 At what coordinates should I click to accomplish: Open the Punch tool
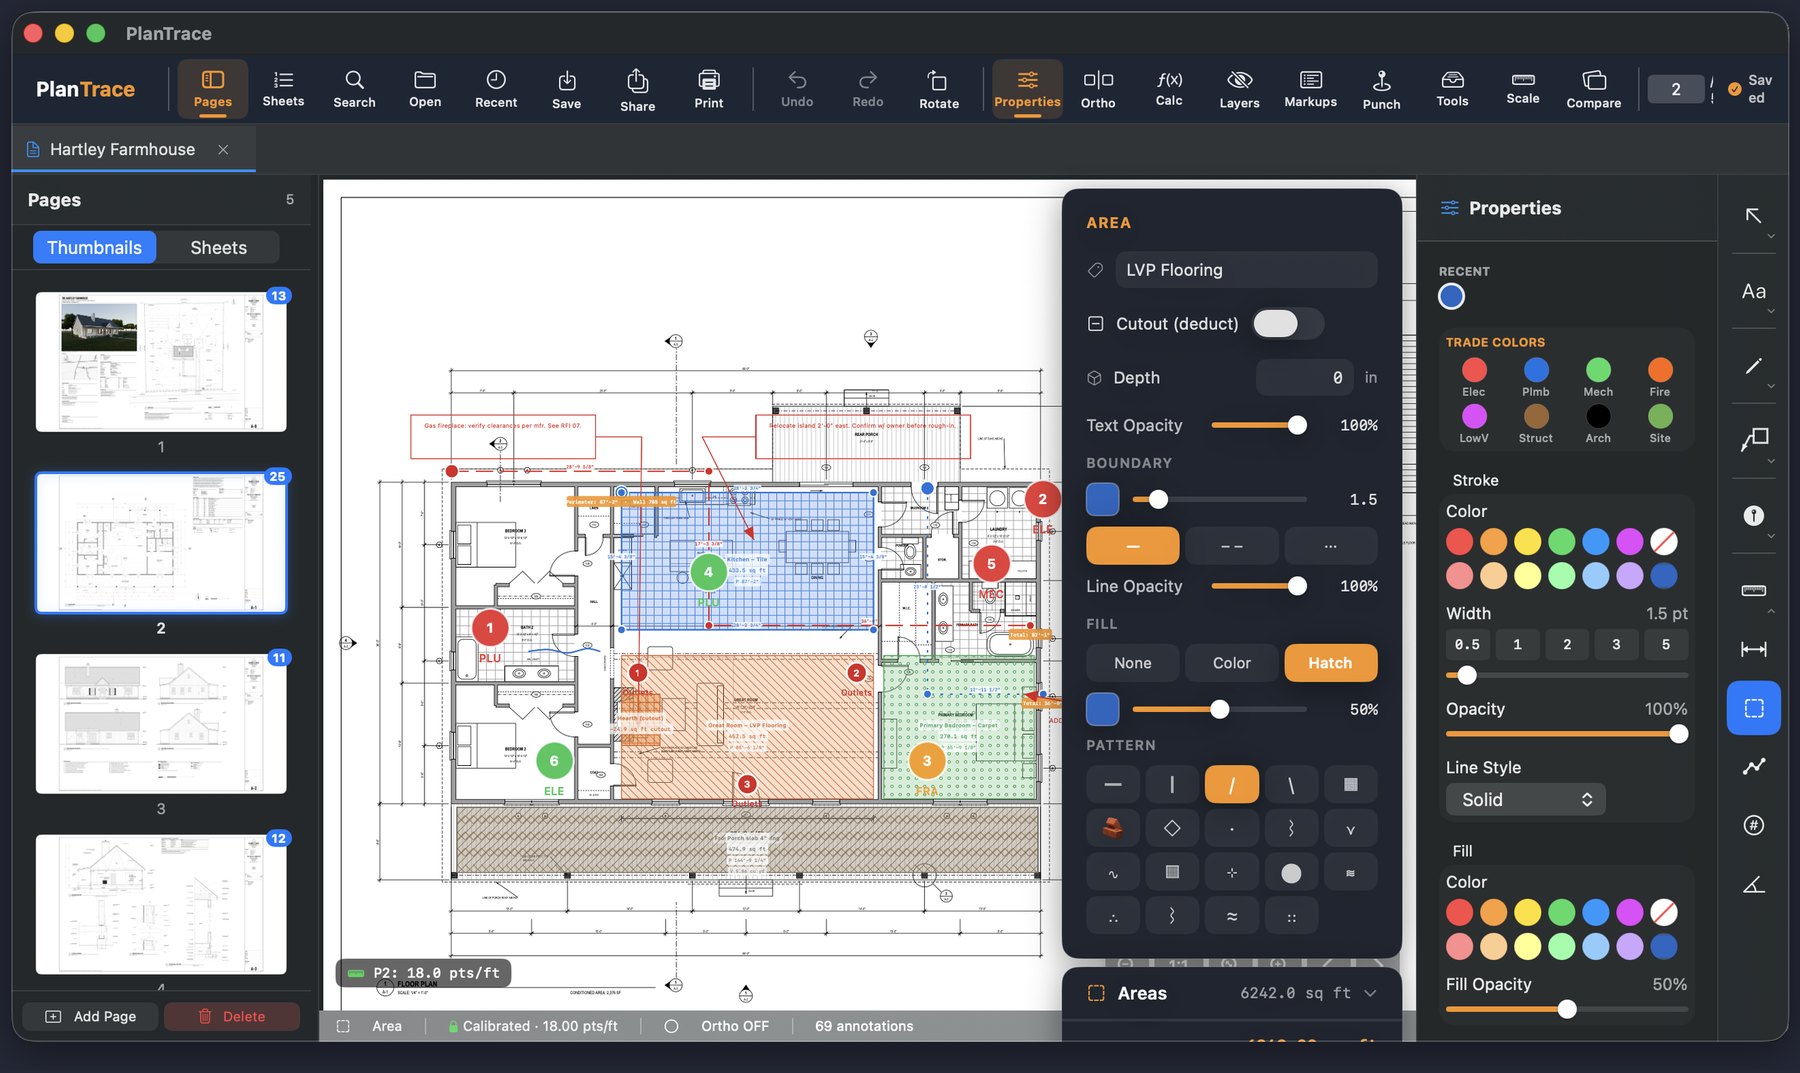[x=1381, y=89]
